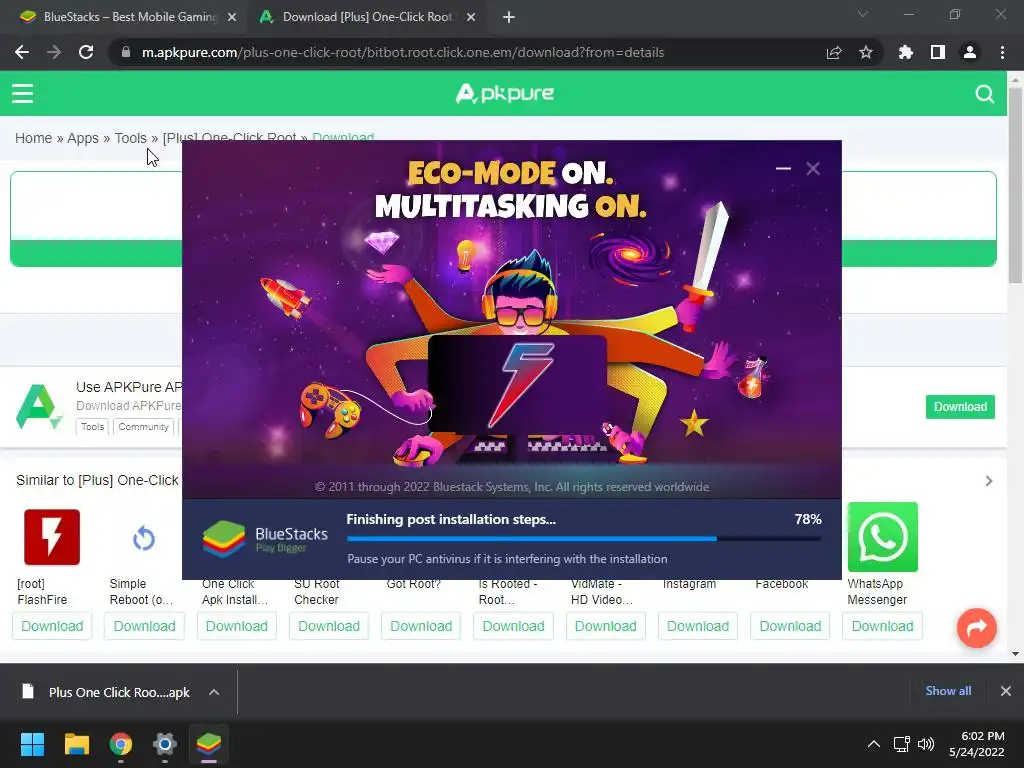Close the downloads bar
1024x768 pixels.
click(x=1006, y=691)
